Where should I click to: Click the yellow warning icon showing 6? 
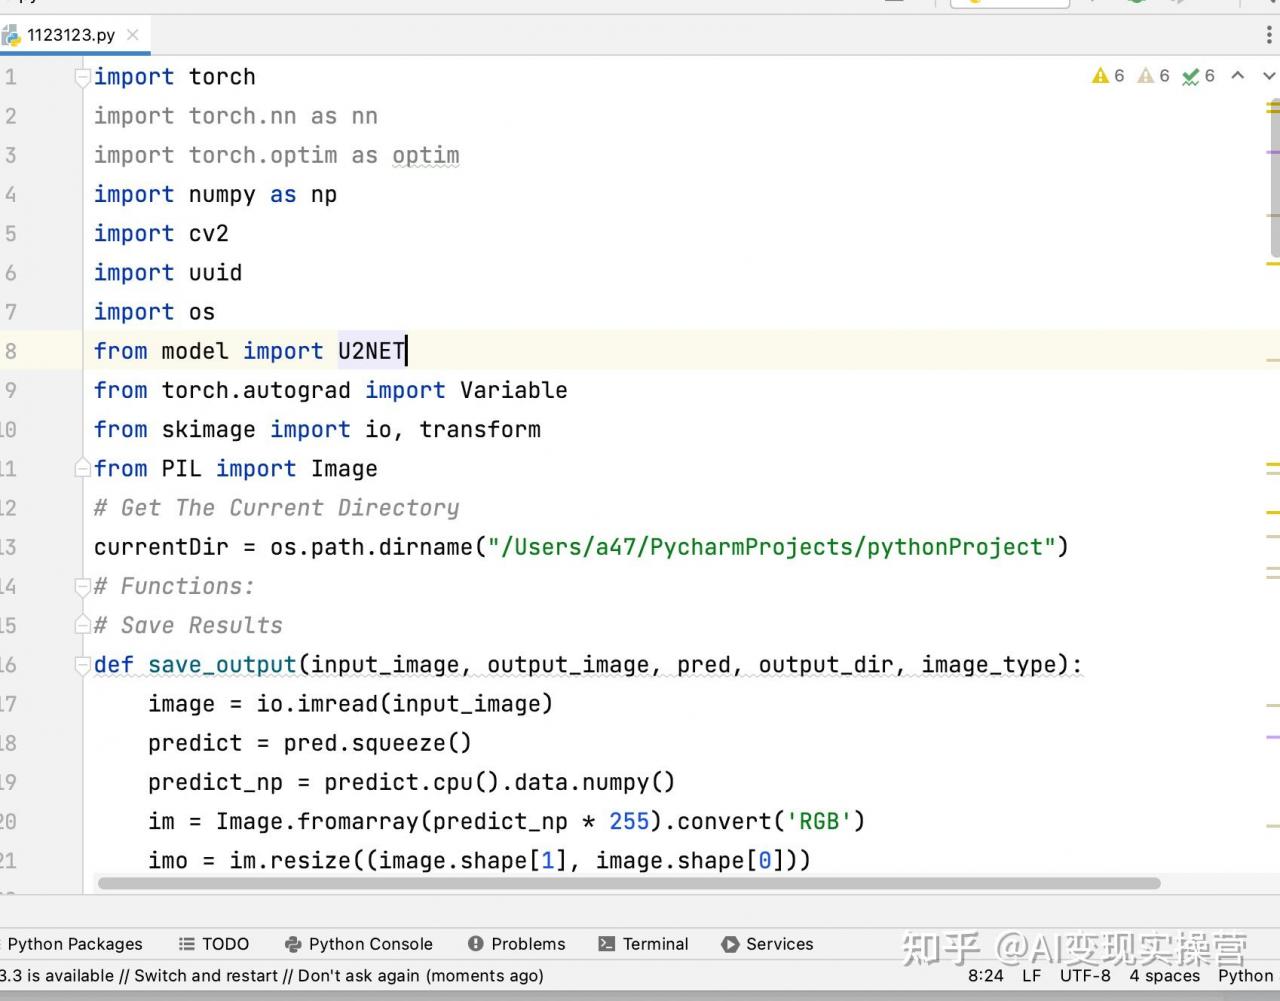point(1100,76)
